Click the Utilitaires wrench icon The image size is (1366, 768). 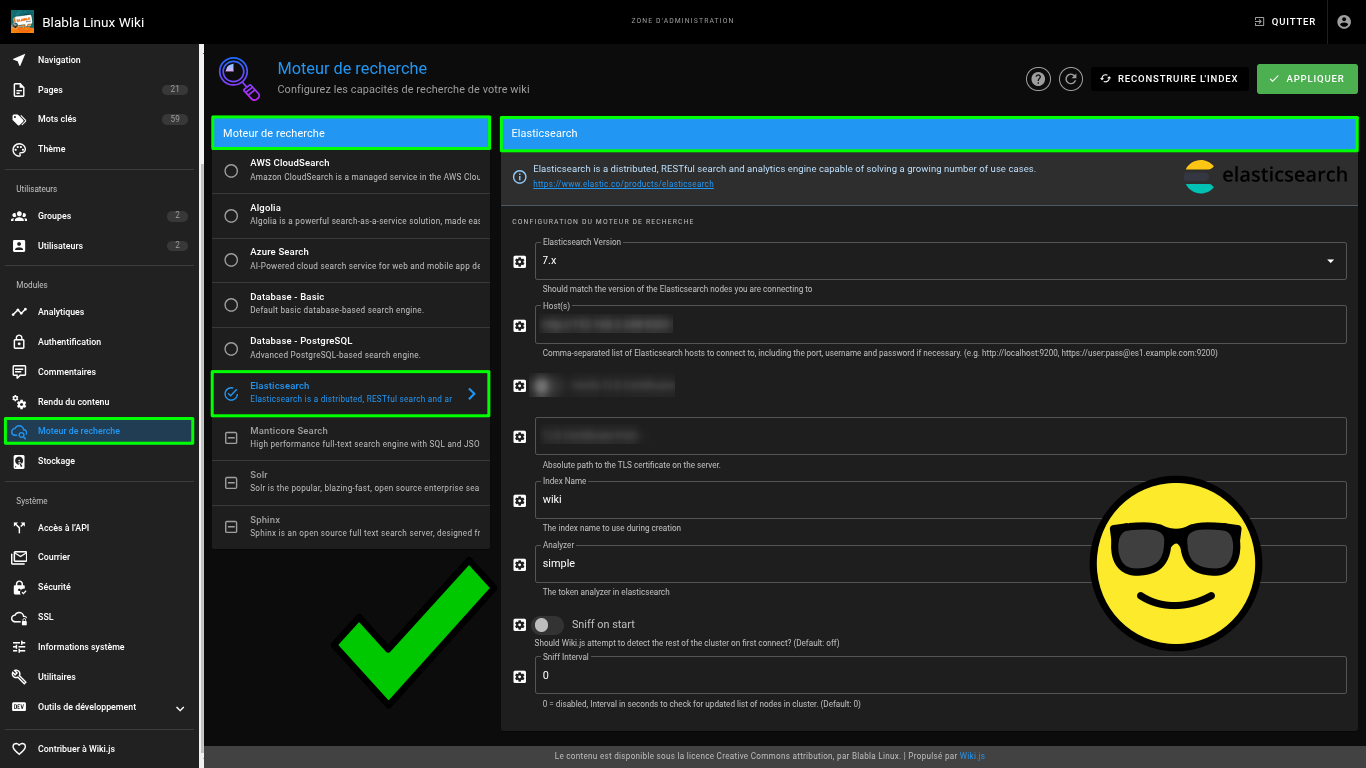coord(19,677)
